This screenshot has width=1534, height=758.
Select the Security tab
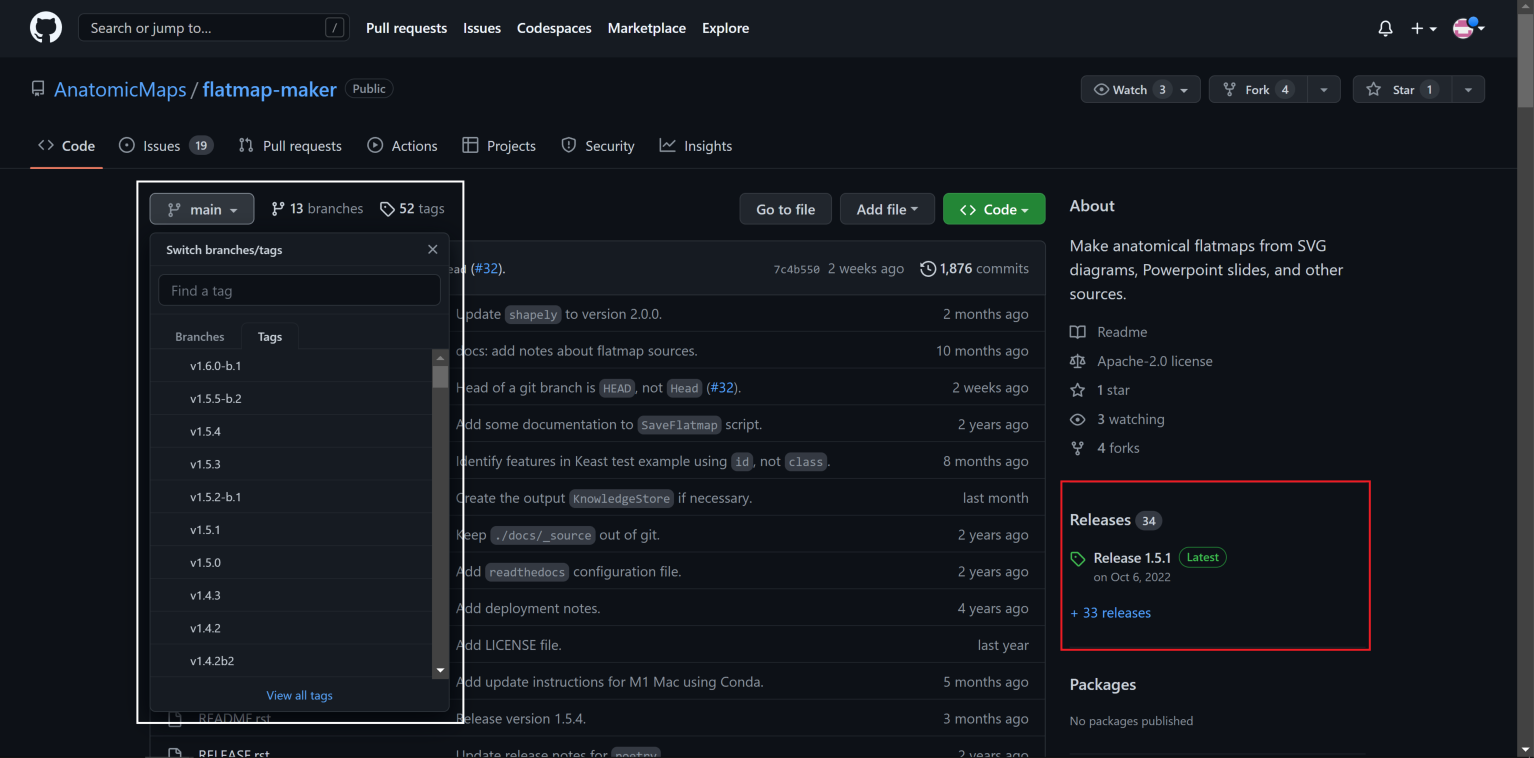pyautogui.click(x=598, y=146)
